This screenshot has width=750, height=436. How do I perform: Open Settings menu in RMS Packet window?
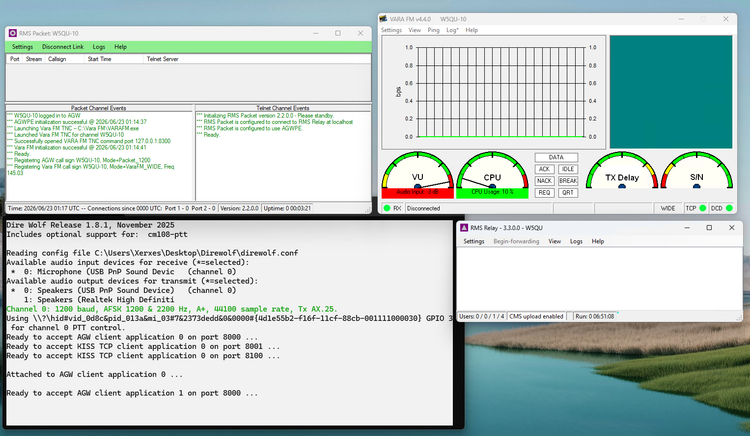pos(22,47)
